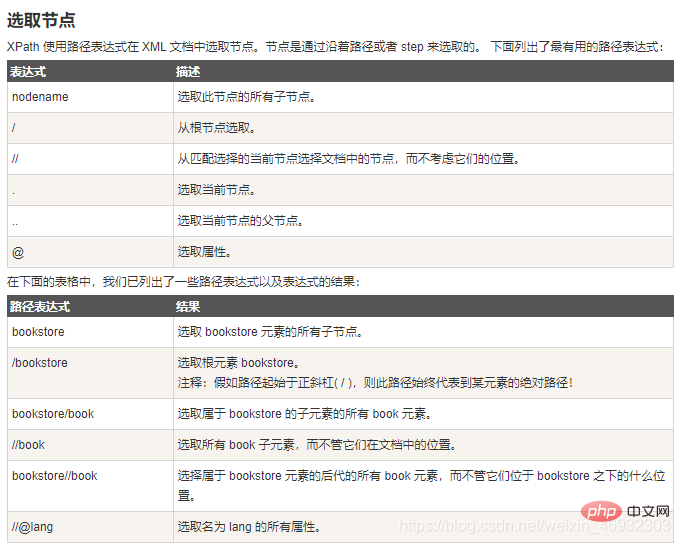Click result 选取名为 lang 的所有属性
The height and width of the screenshot is (544, 680).
point(249,527)
